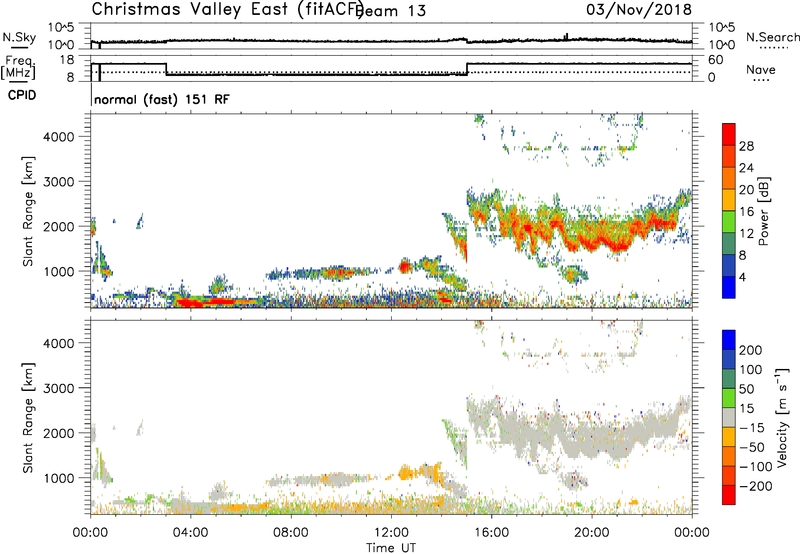Click the 'Power [dB]' colorbar label
The width and height of the screenshot is (800, 554).
[763, 211]
